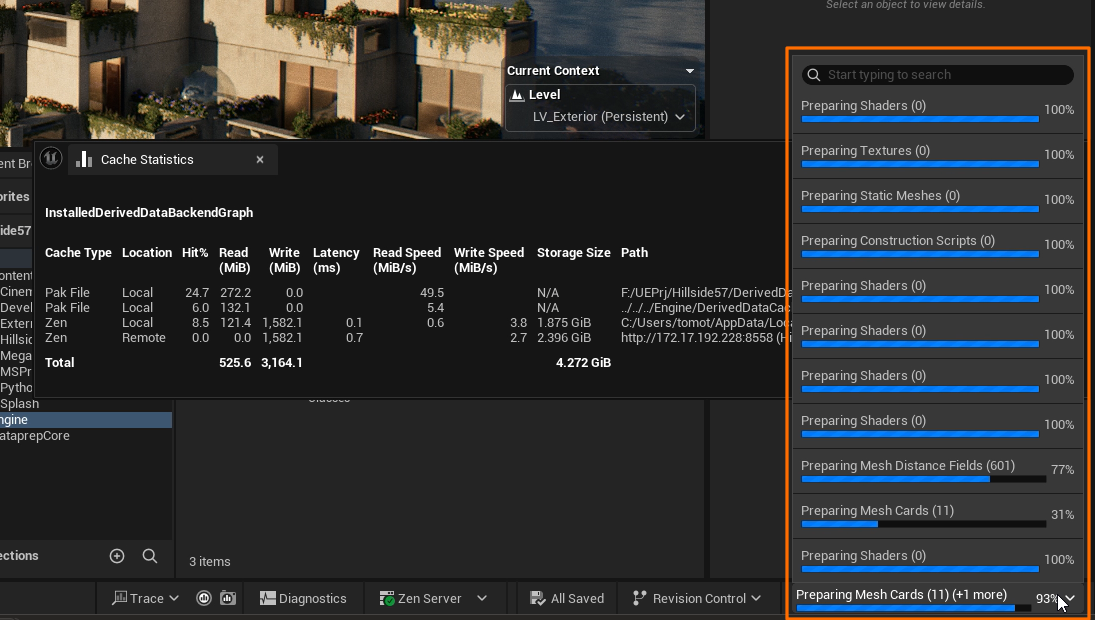Click the Zen Server status icon

coord(388,598)
